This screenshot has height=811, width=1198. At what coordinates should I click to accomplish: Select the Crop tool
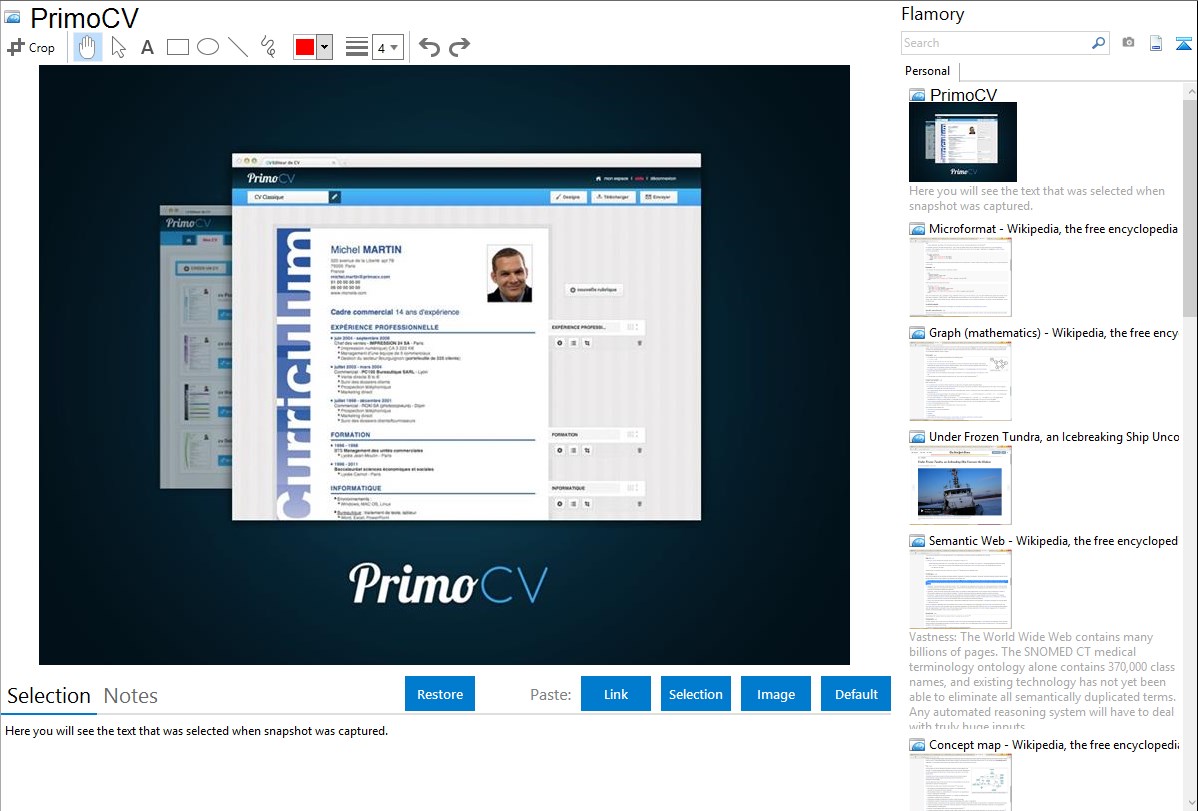31,47
